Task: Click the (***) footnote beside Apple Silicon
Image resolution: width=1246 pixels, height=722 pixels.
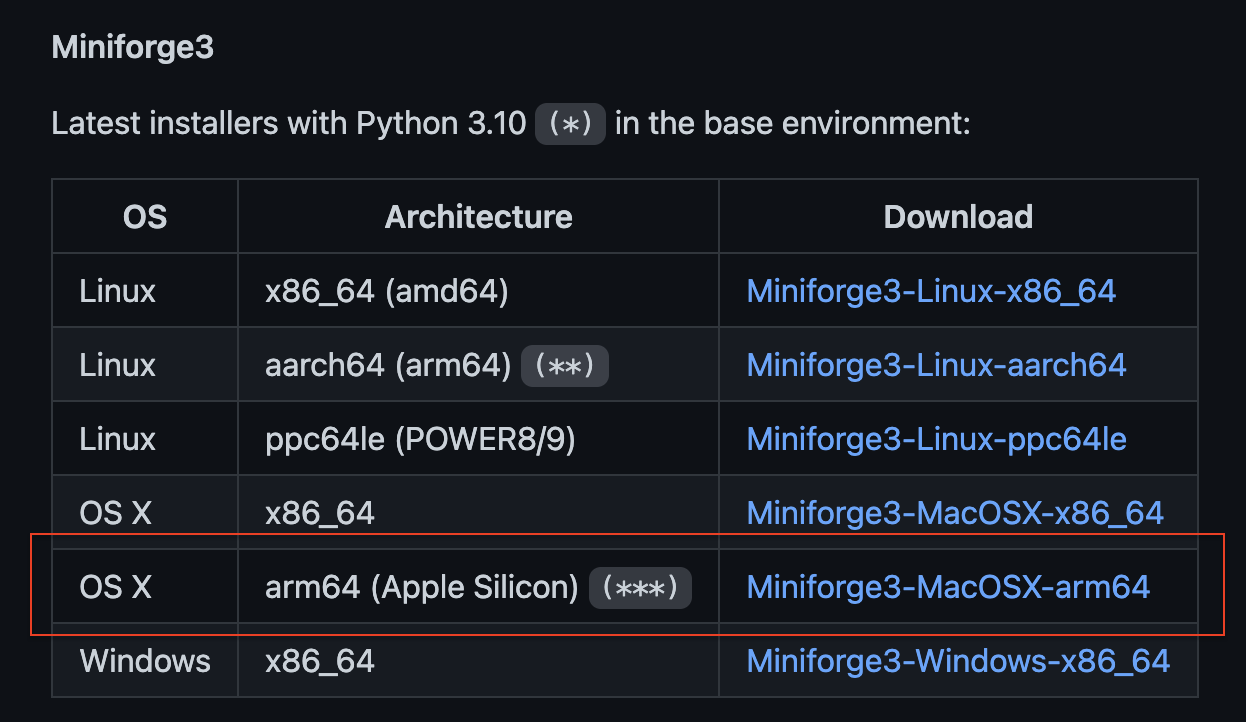Action: pos(641,588)
